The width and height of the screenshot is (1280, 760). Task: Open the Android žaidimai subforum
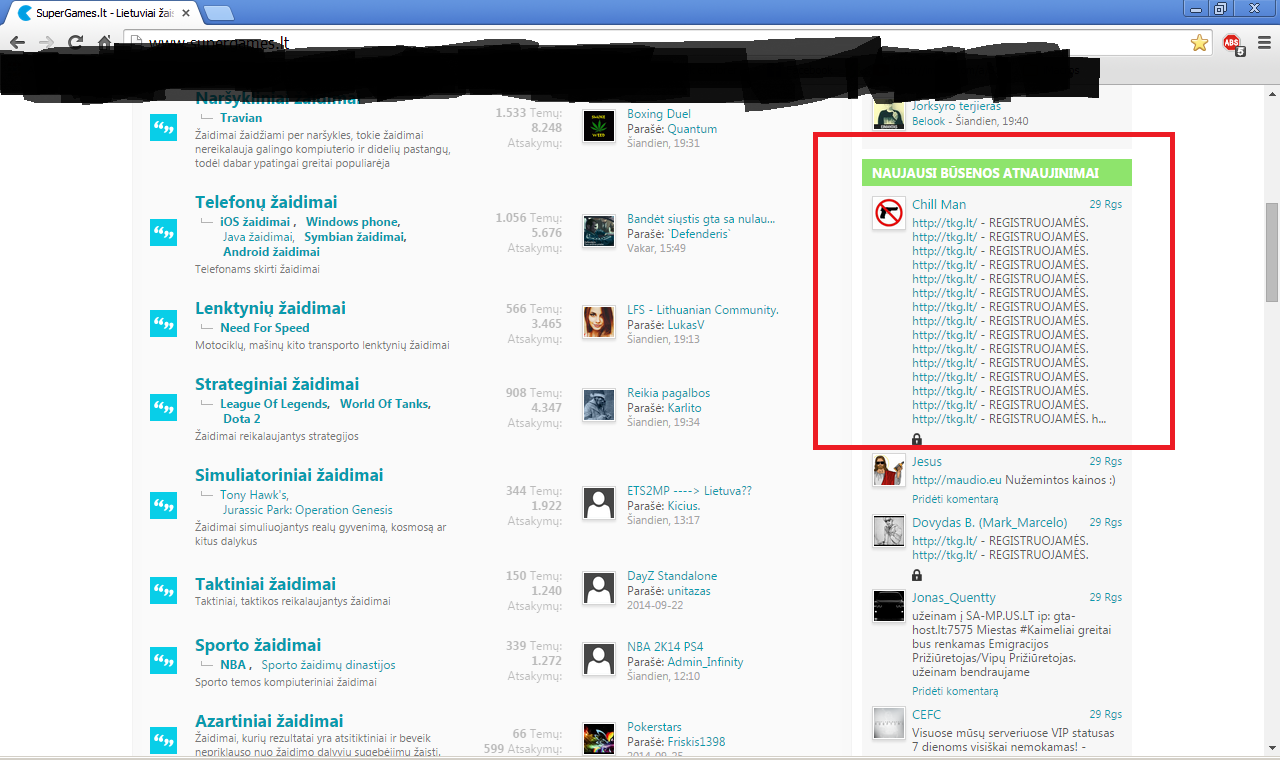pyautogui.click(x=271, y=252)
